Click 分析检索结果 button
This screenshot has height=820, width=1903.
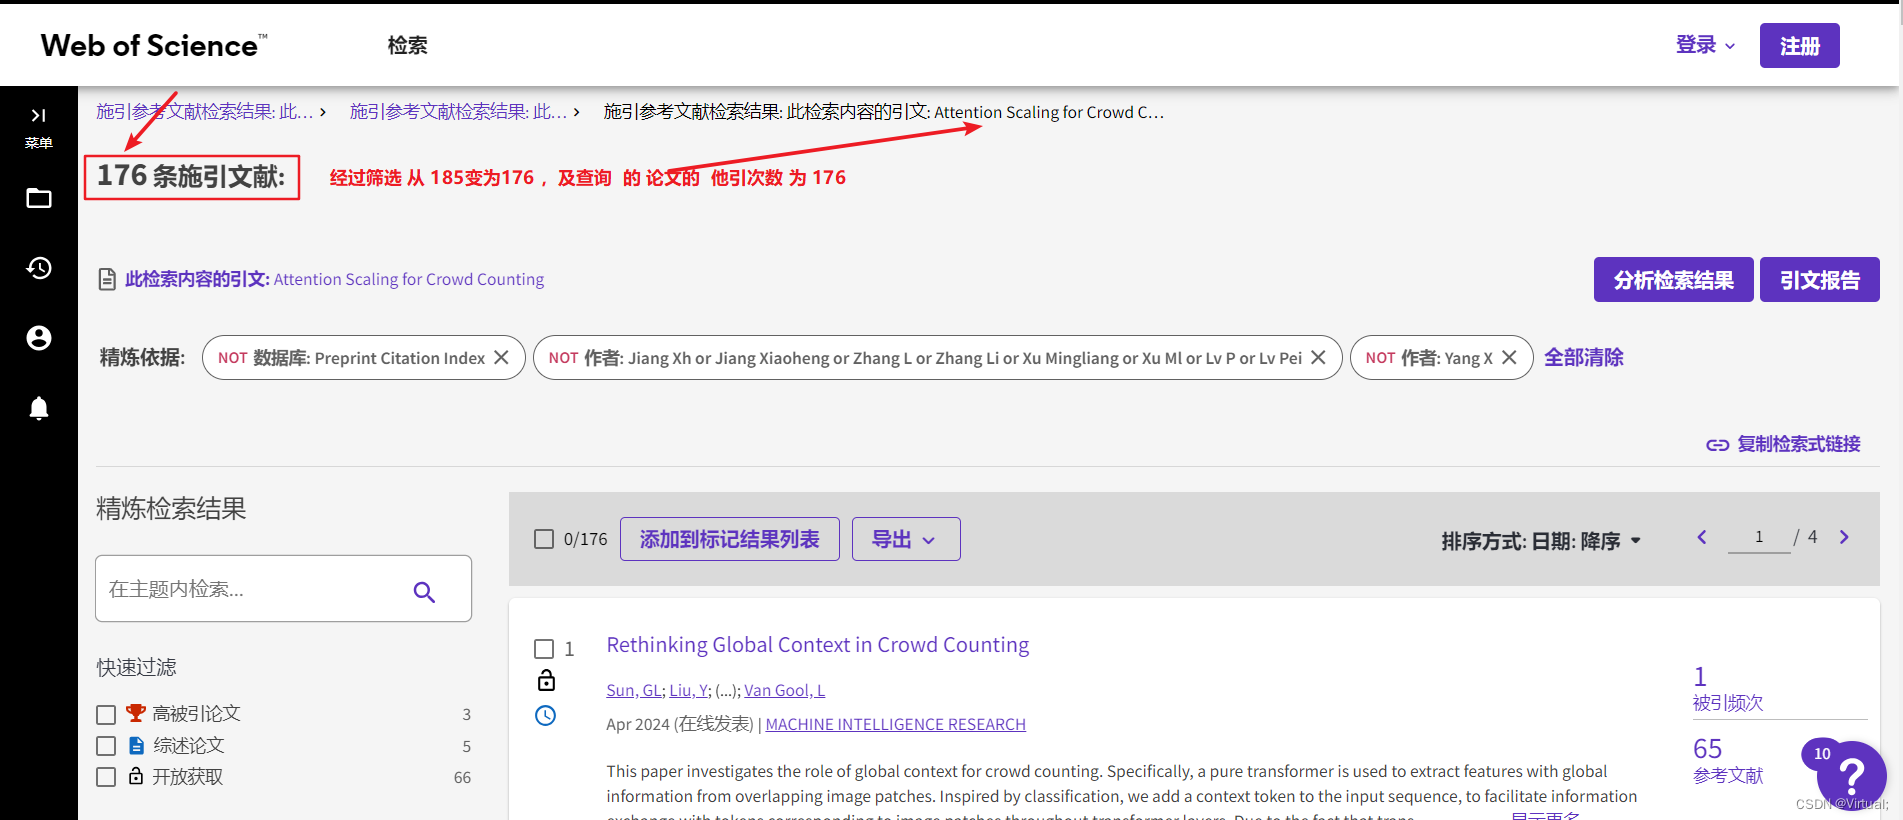tap(1673, 279)
